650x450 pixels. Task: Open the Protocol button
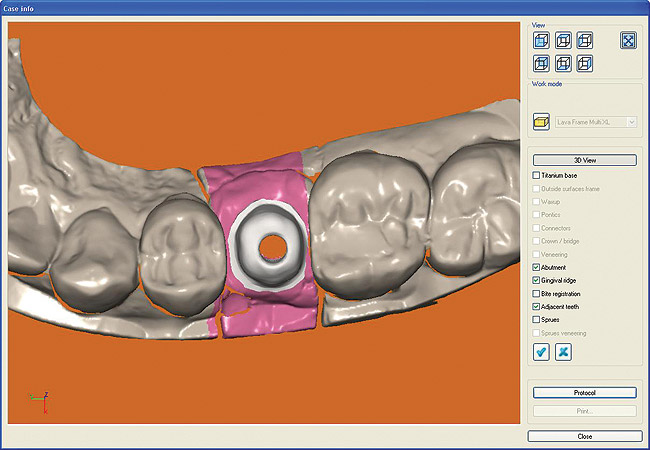[584, 393]
